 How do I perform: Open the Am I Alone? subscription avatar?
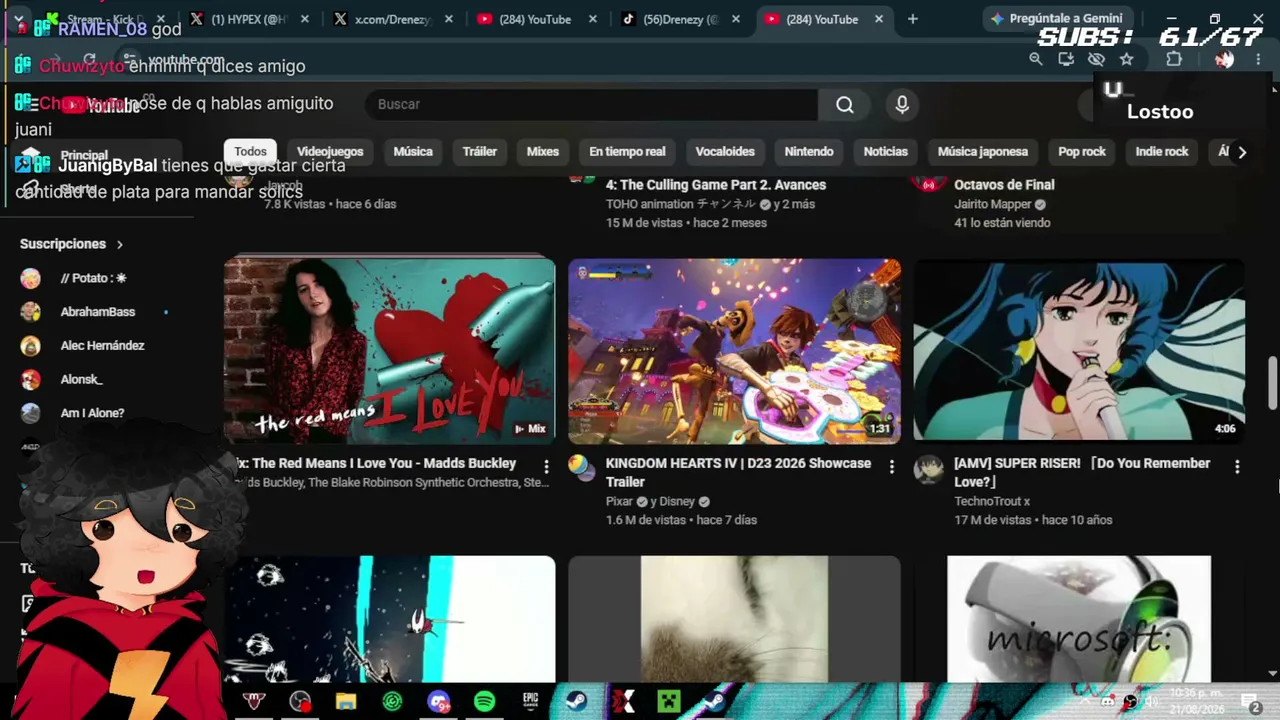click(x=31, y=413)
